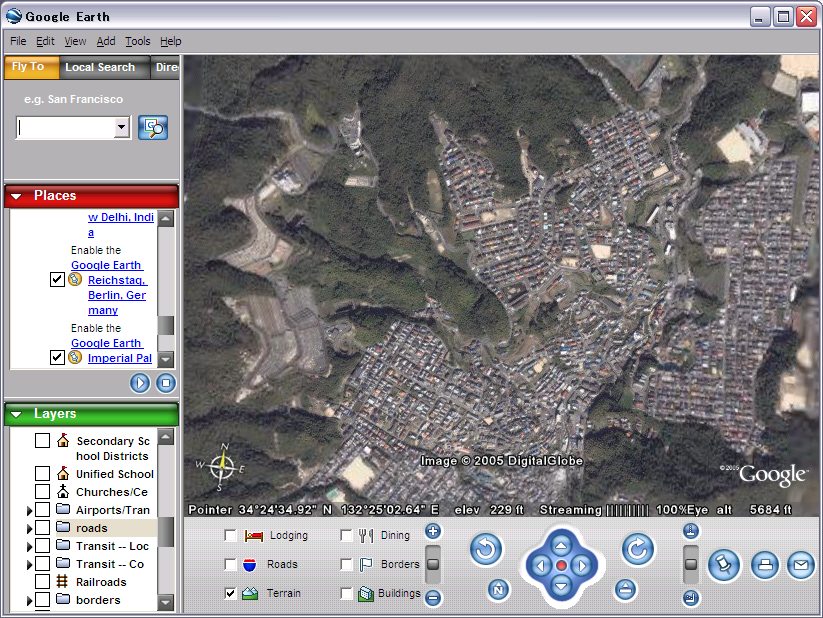
Task: Switch to the Local Search tab
Action: (100, 67)
